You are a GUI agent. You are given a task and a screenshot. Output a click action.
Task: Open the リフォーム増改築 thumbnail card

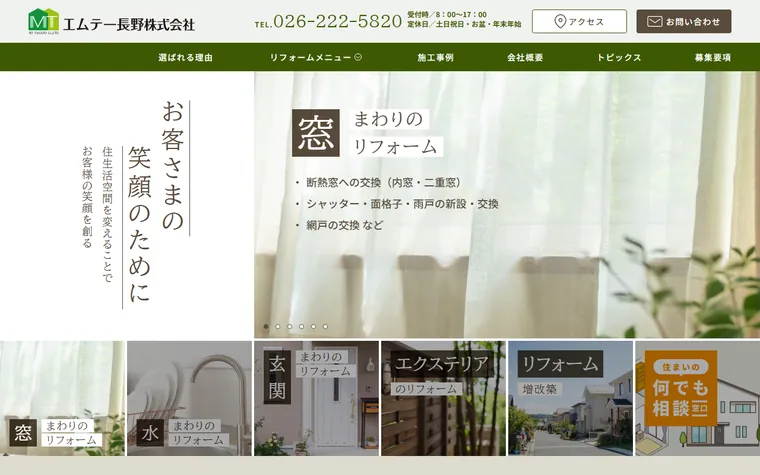tap(570, 398)
